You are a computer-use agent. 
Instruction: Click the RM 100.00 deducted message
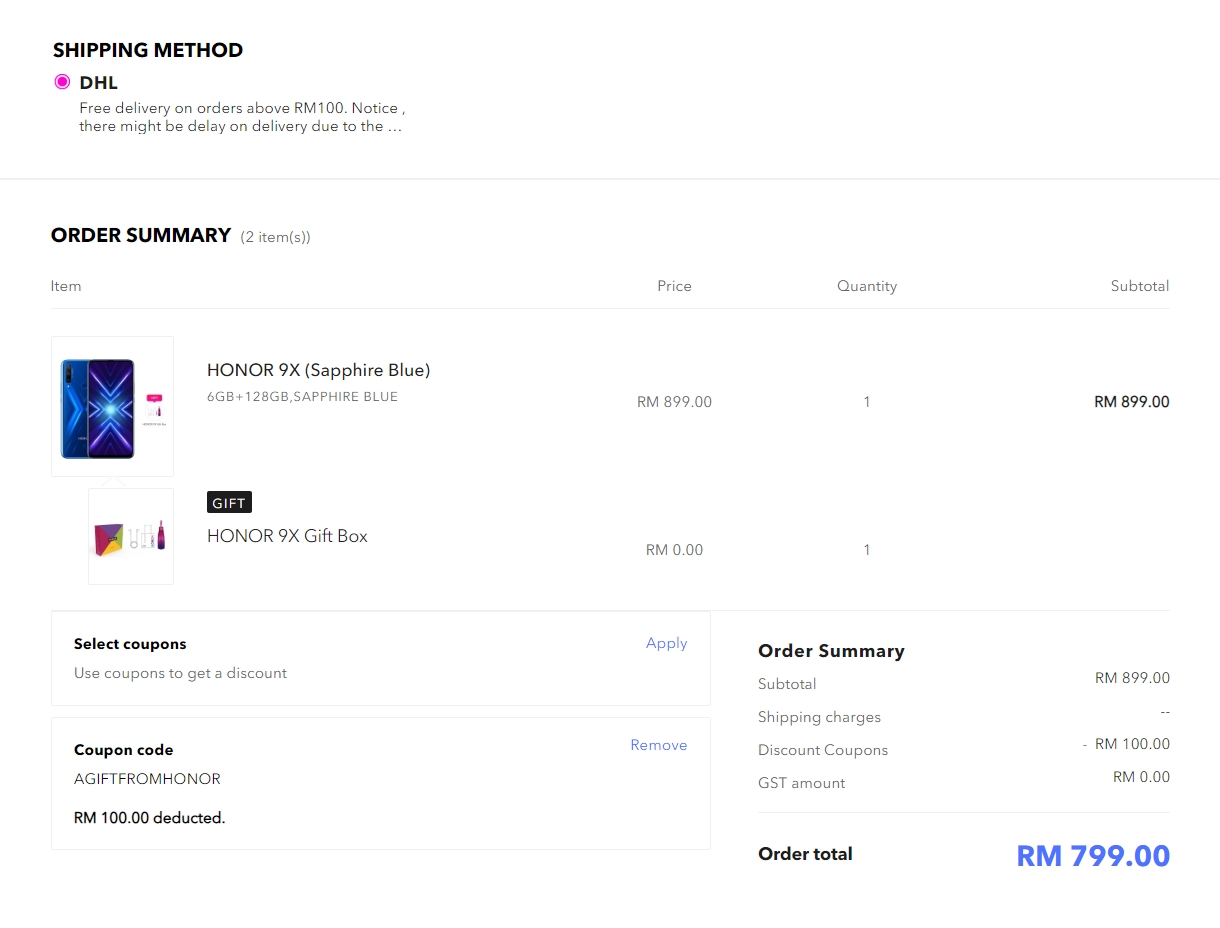click(149, 818)
